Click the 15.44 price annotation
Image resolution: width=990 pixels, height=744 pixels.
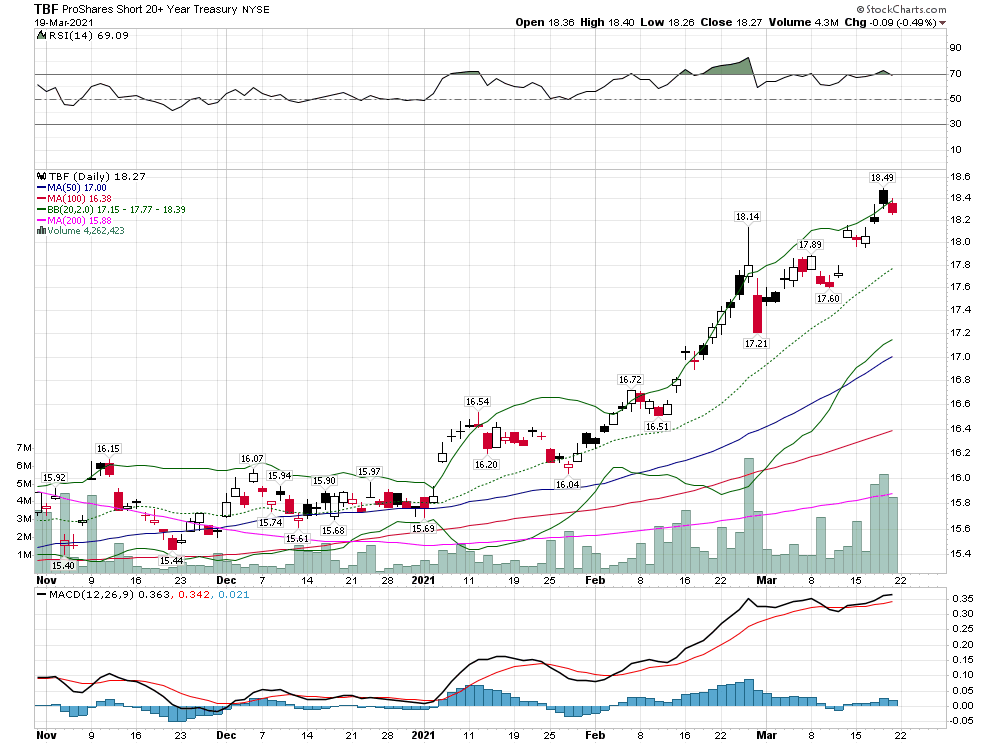171,560
